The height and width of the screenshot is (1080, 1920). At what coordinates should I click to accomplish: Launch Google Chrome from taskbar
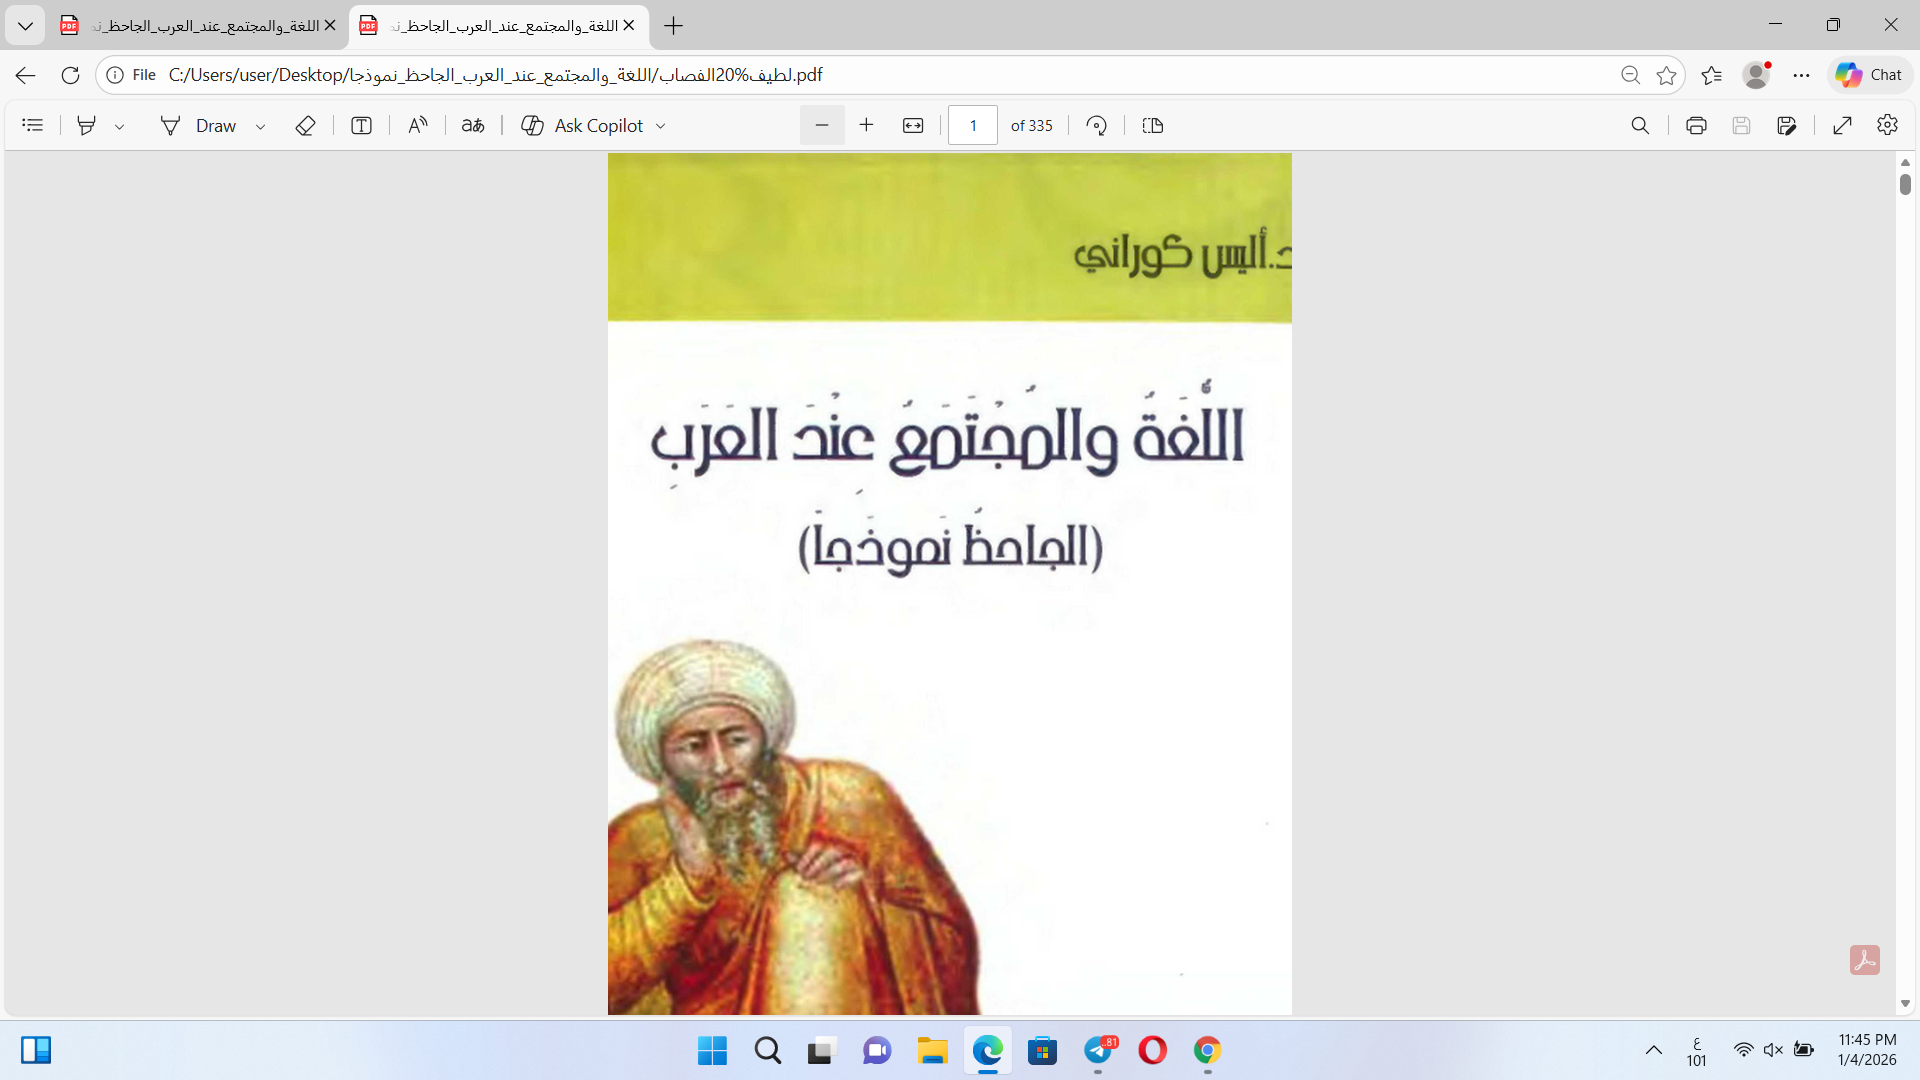point(1207,1051)
